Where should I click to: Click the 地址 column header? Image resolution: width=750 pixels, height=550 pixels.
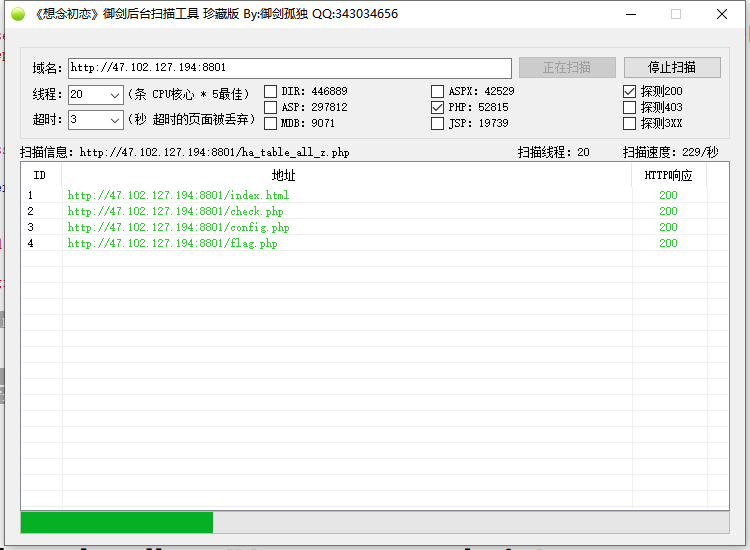pyautogui.click(x=347, y=175)
